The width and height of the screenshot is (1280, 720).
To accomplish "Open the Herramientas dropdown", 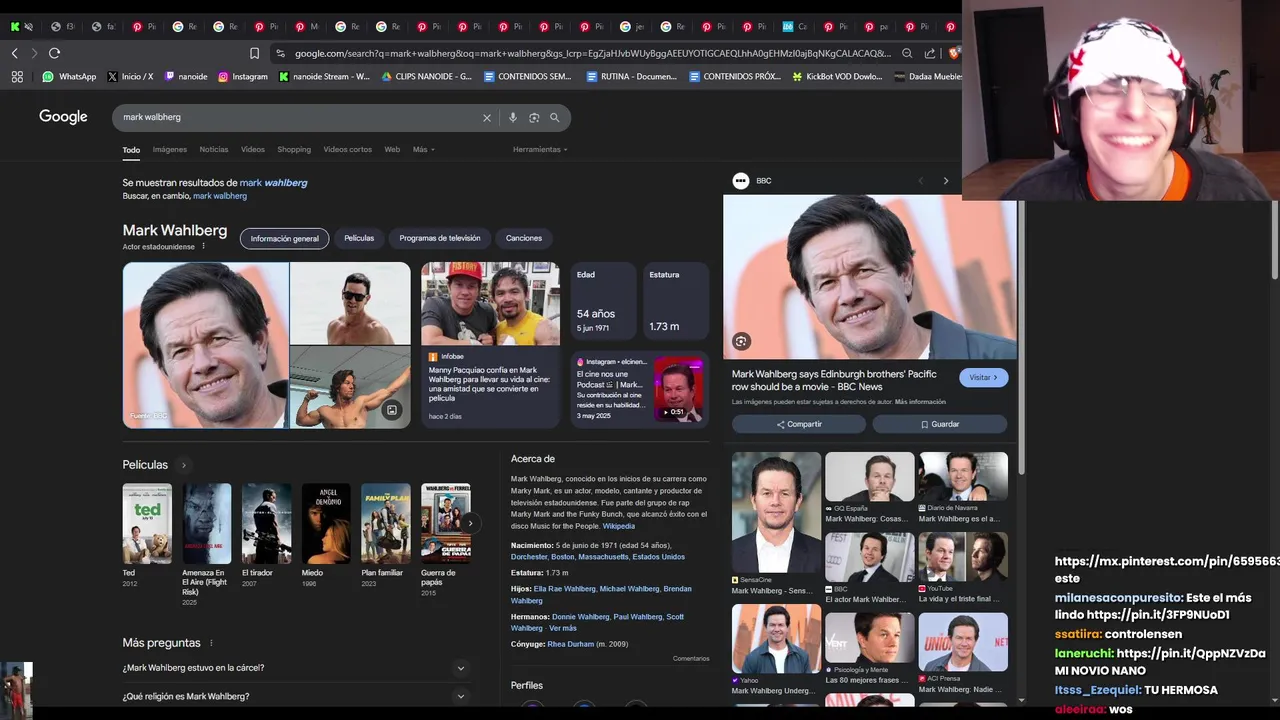I will [540, 150].
